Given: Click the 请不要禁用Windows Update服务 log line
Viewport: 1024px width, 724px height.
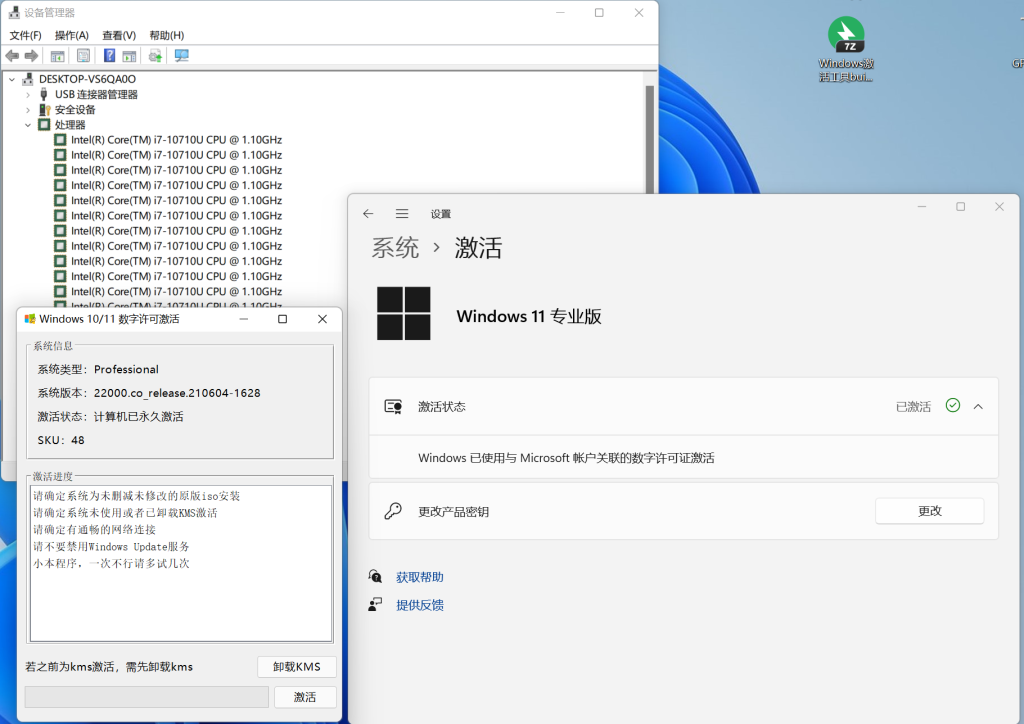Looking at the screenshot, I should pos(111,546).
